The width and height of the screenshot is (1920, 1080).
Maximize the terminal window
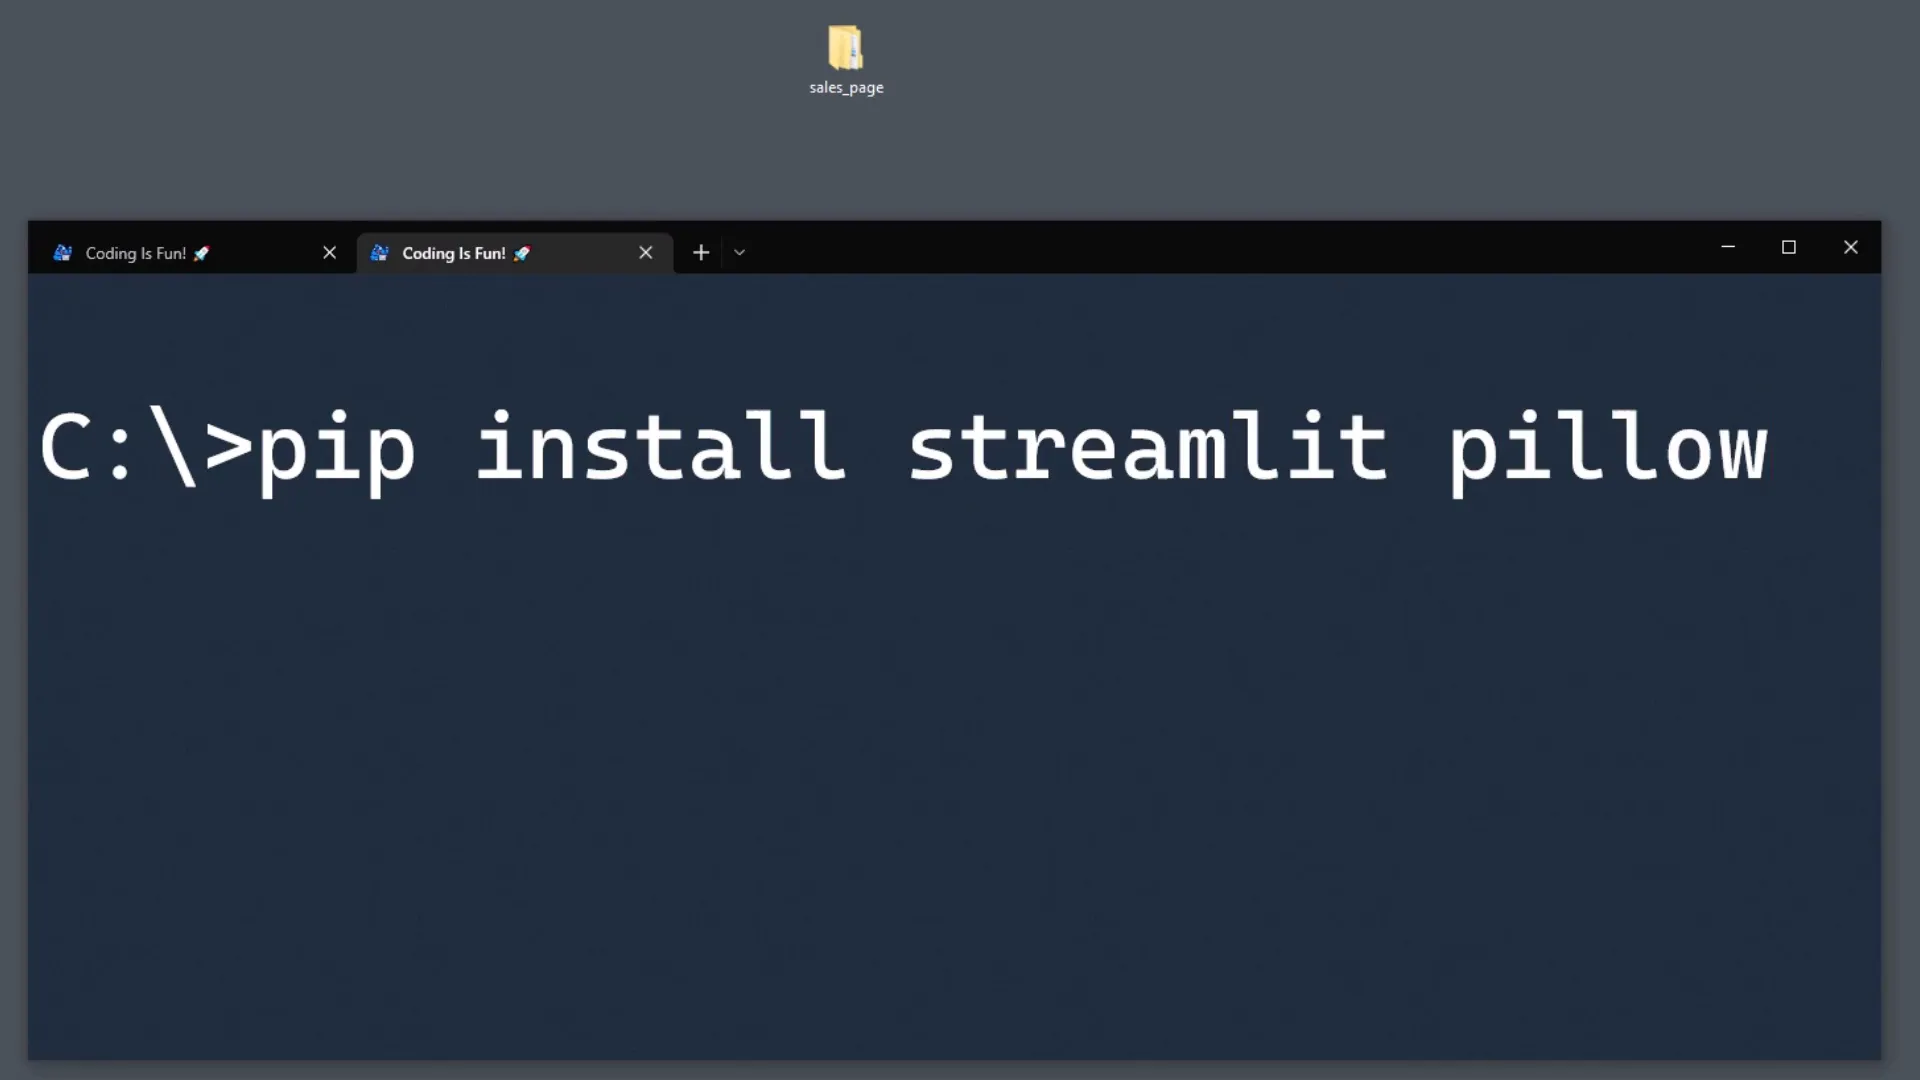(x=1790, y=247)
